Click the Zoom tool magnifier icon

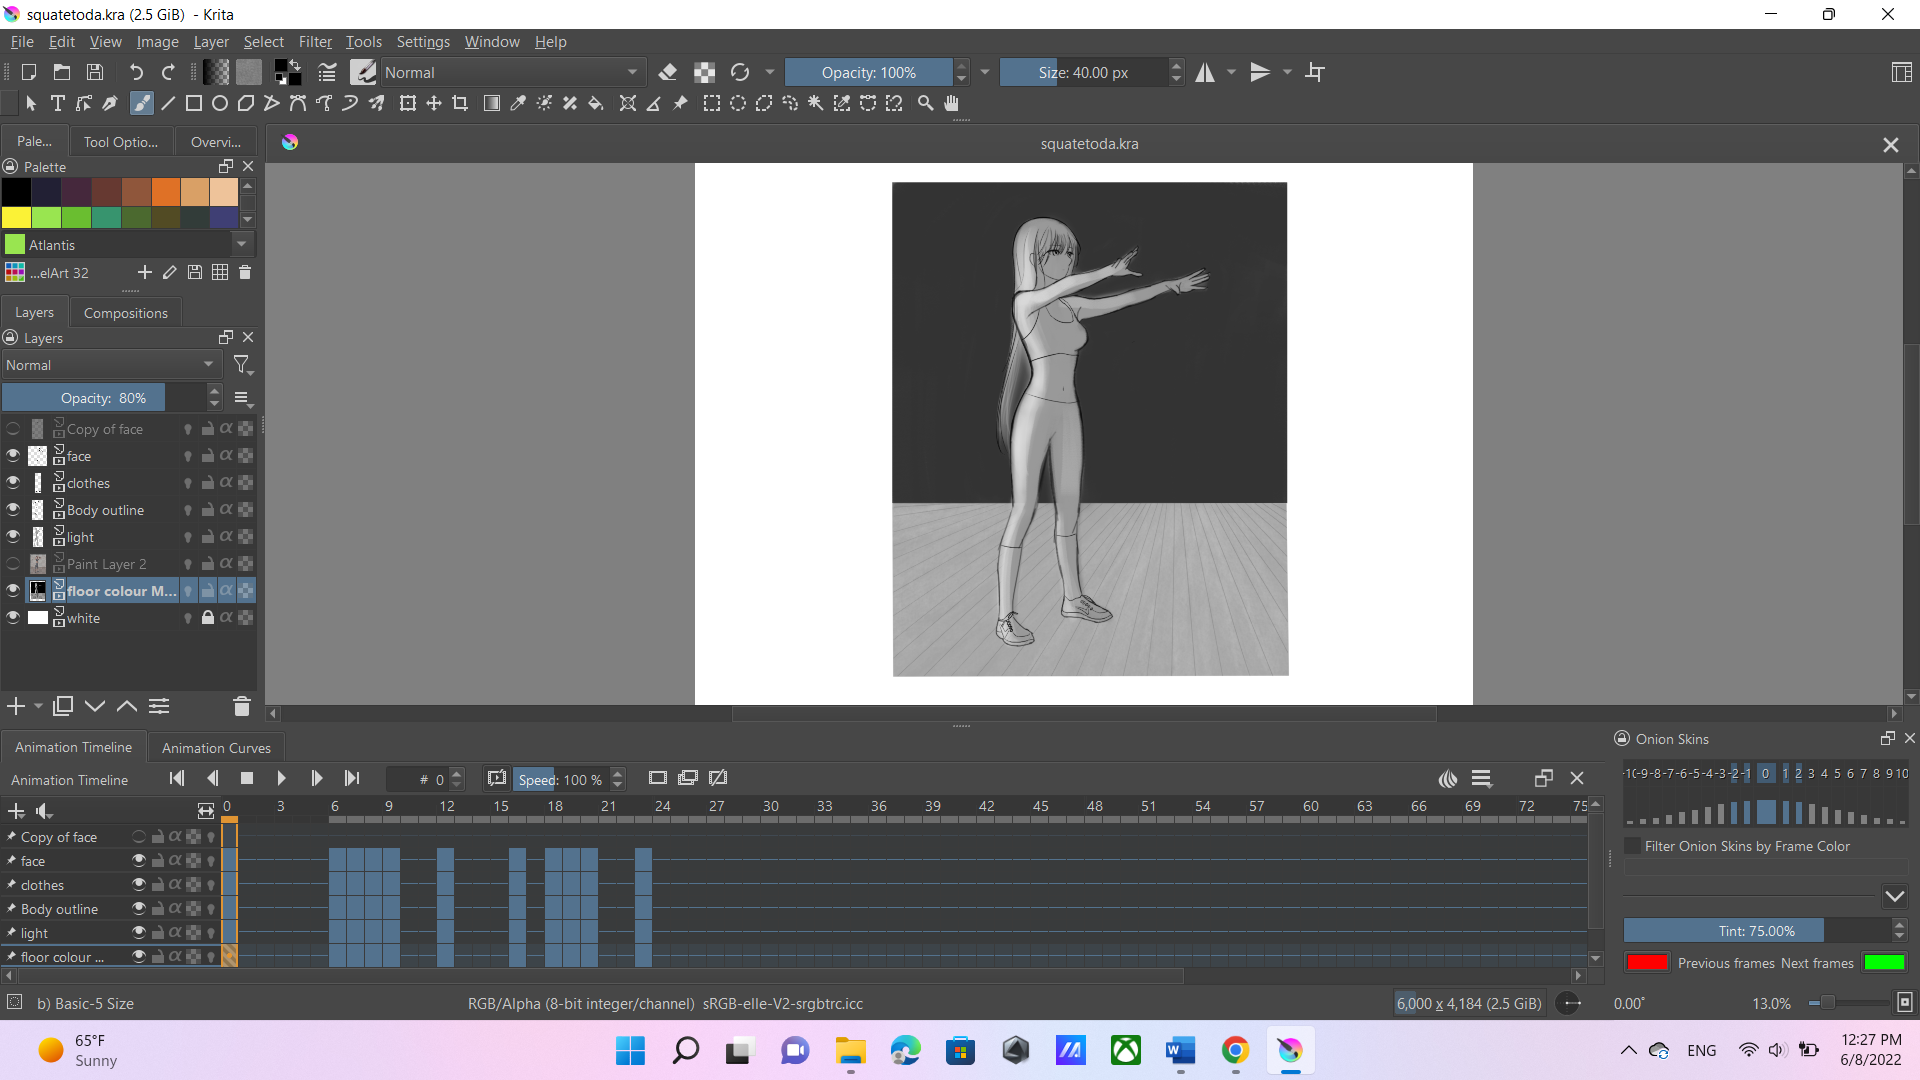point(925,103)
